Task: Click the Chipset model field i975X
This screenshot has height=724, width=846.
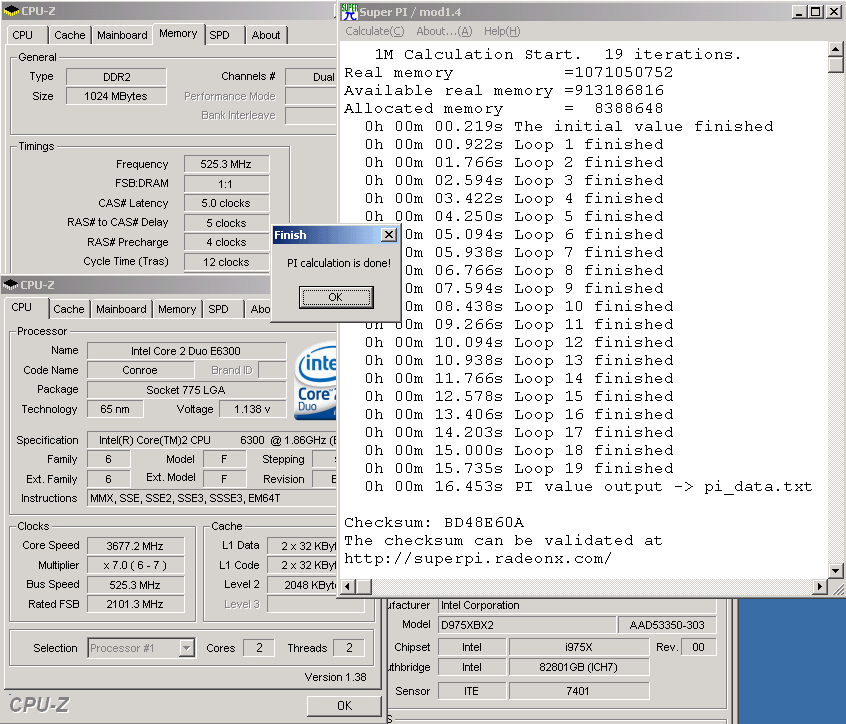Action: click(578, 647)
